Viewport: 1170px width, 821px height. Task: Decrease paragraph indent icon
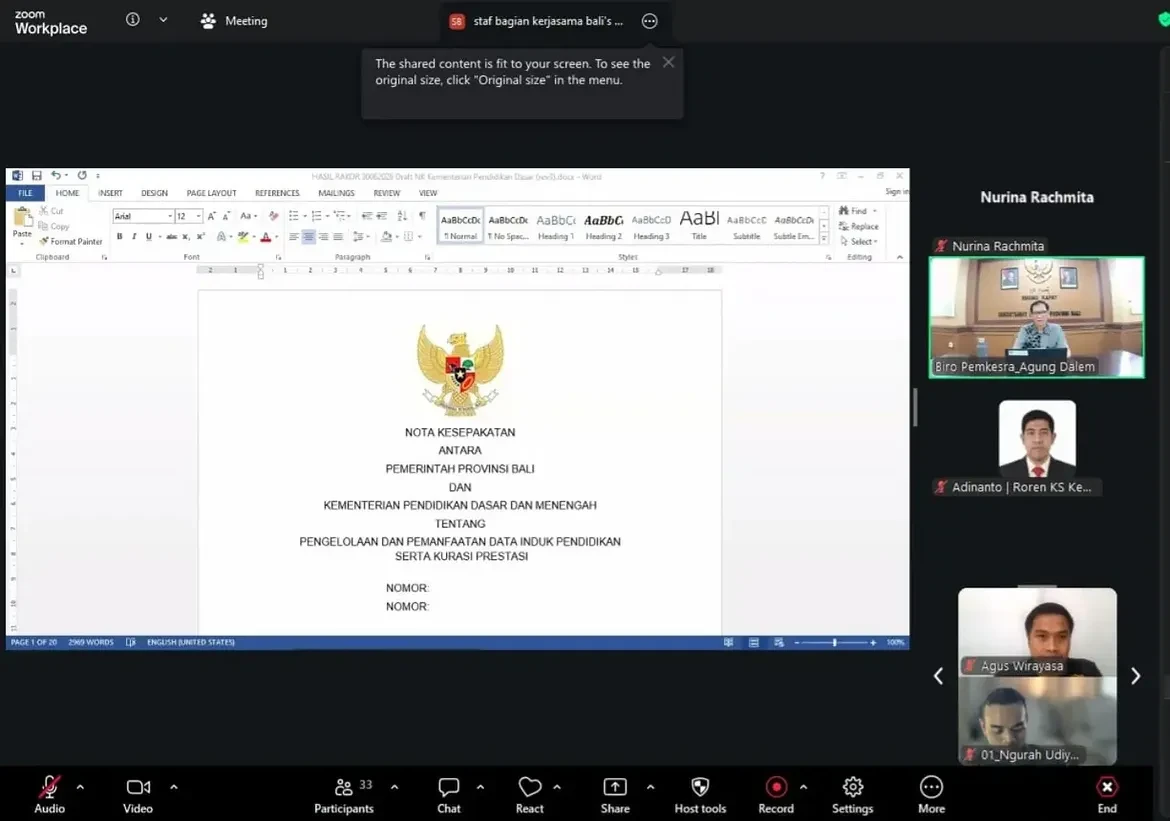366,216
